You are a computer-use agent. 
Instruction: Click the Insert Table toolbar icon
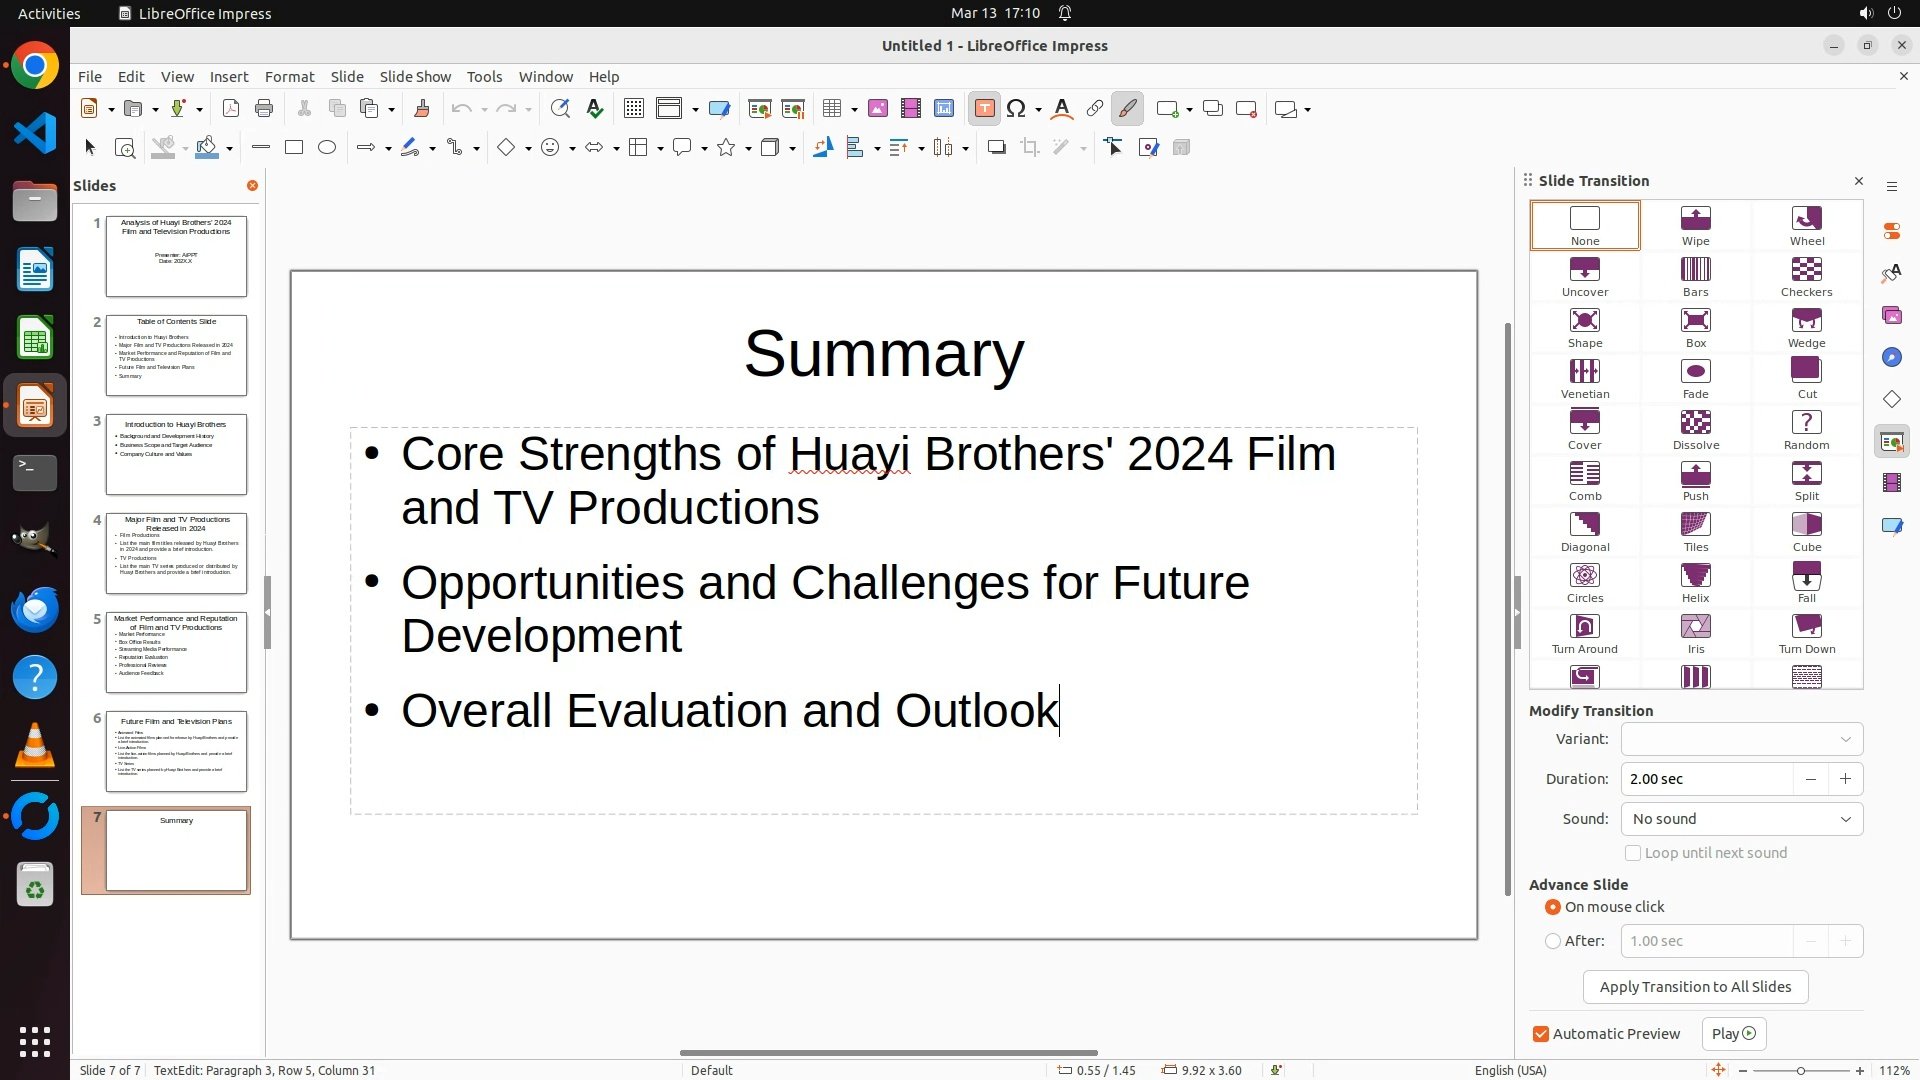click(832, 109)
